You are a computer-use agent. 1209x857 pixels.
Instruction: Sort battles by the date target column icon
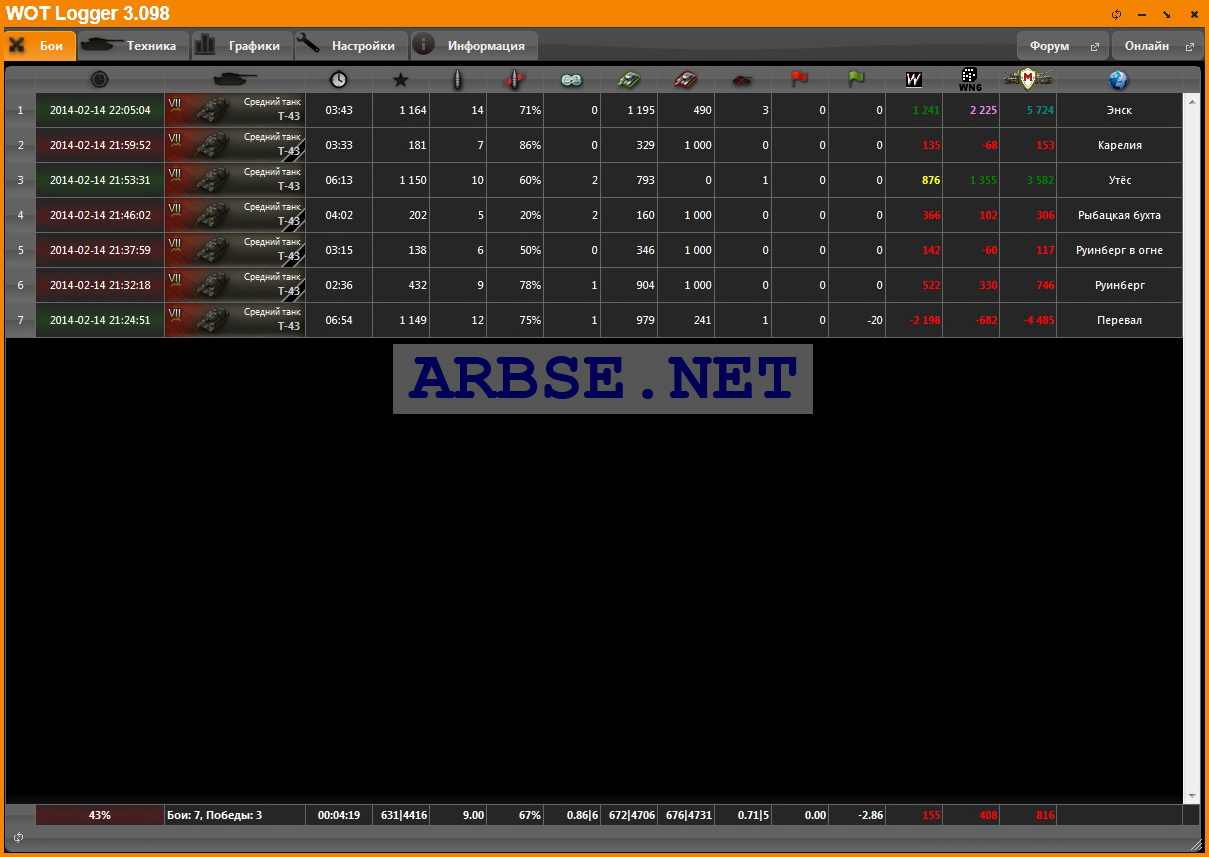point(99,79)
